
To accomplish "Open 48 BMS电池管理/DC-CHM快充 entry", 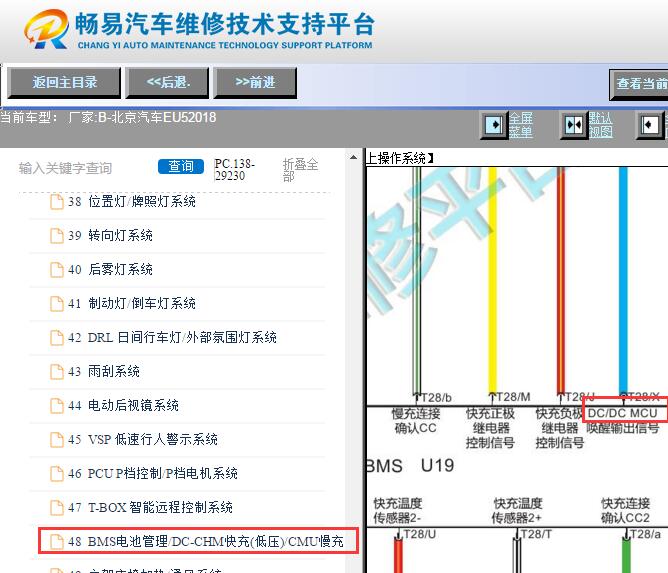I will coord(199,541).
